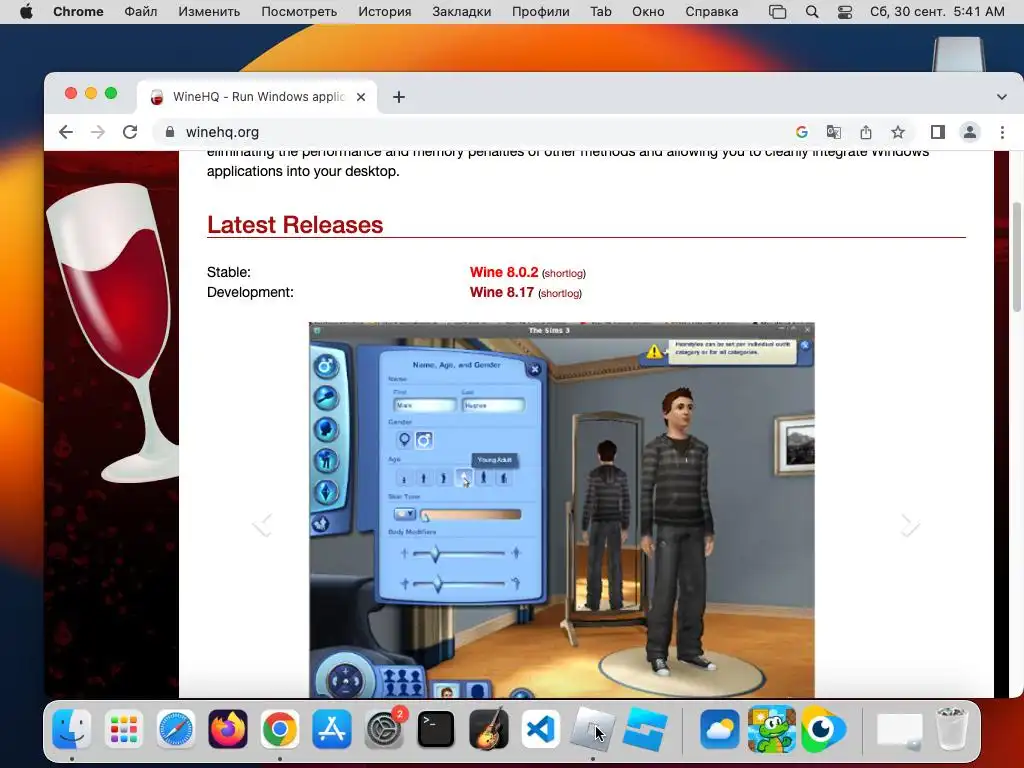
Task: Click the forward navigation arrow
Action: point(98,132)
